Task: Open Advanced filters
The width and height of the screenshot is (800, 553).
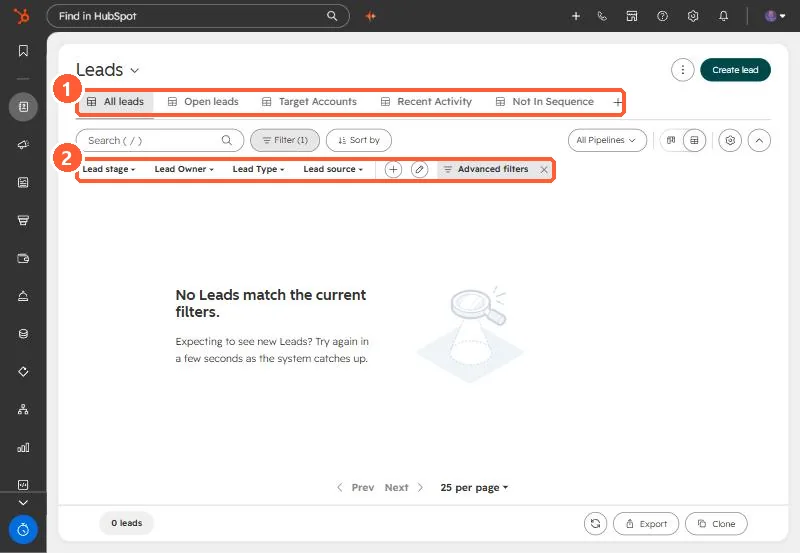Action: pos(486,169)
